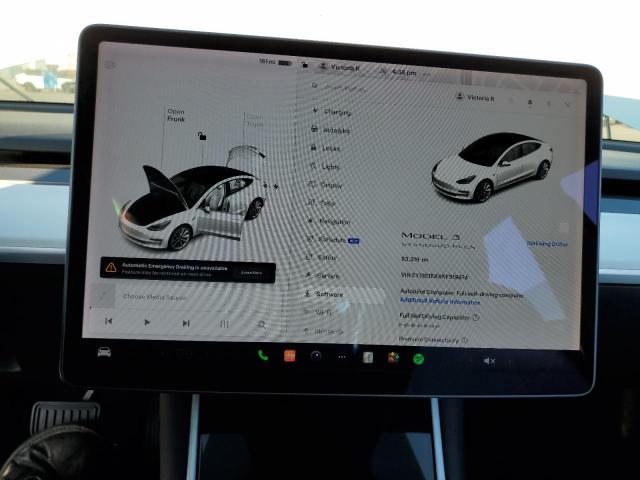Screen dimensions: 640x480
Task: Open the Display settings menu
Action: click(x=326, y=185)
